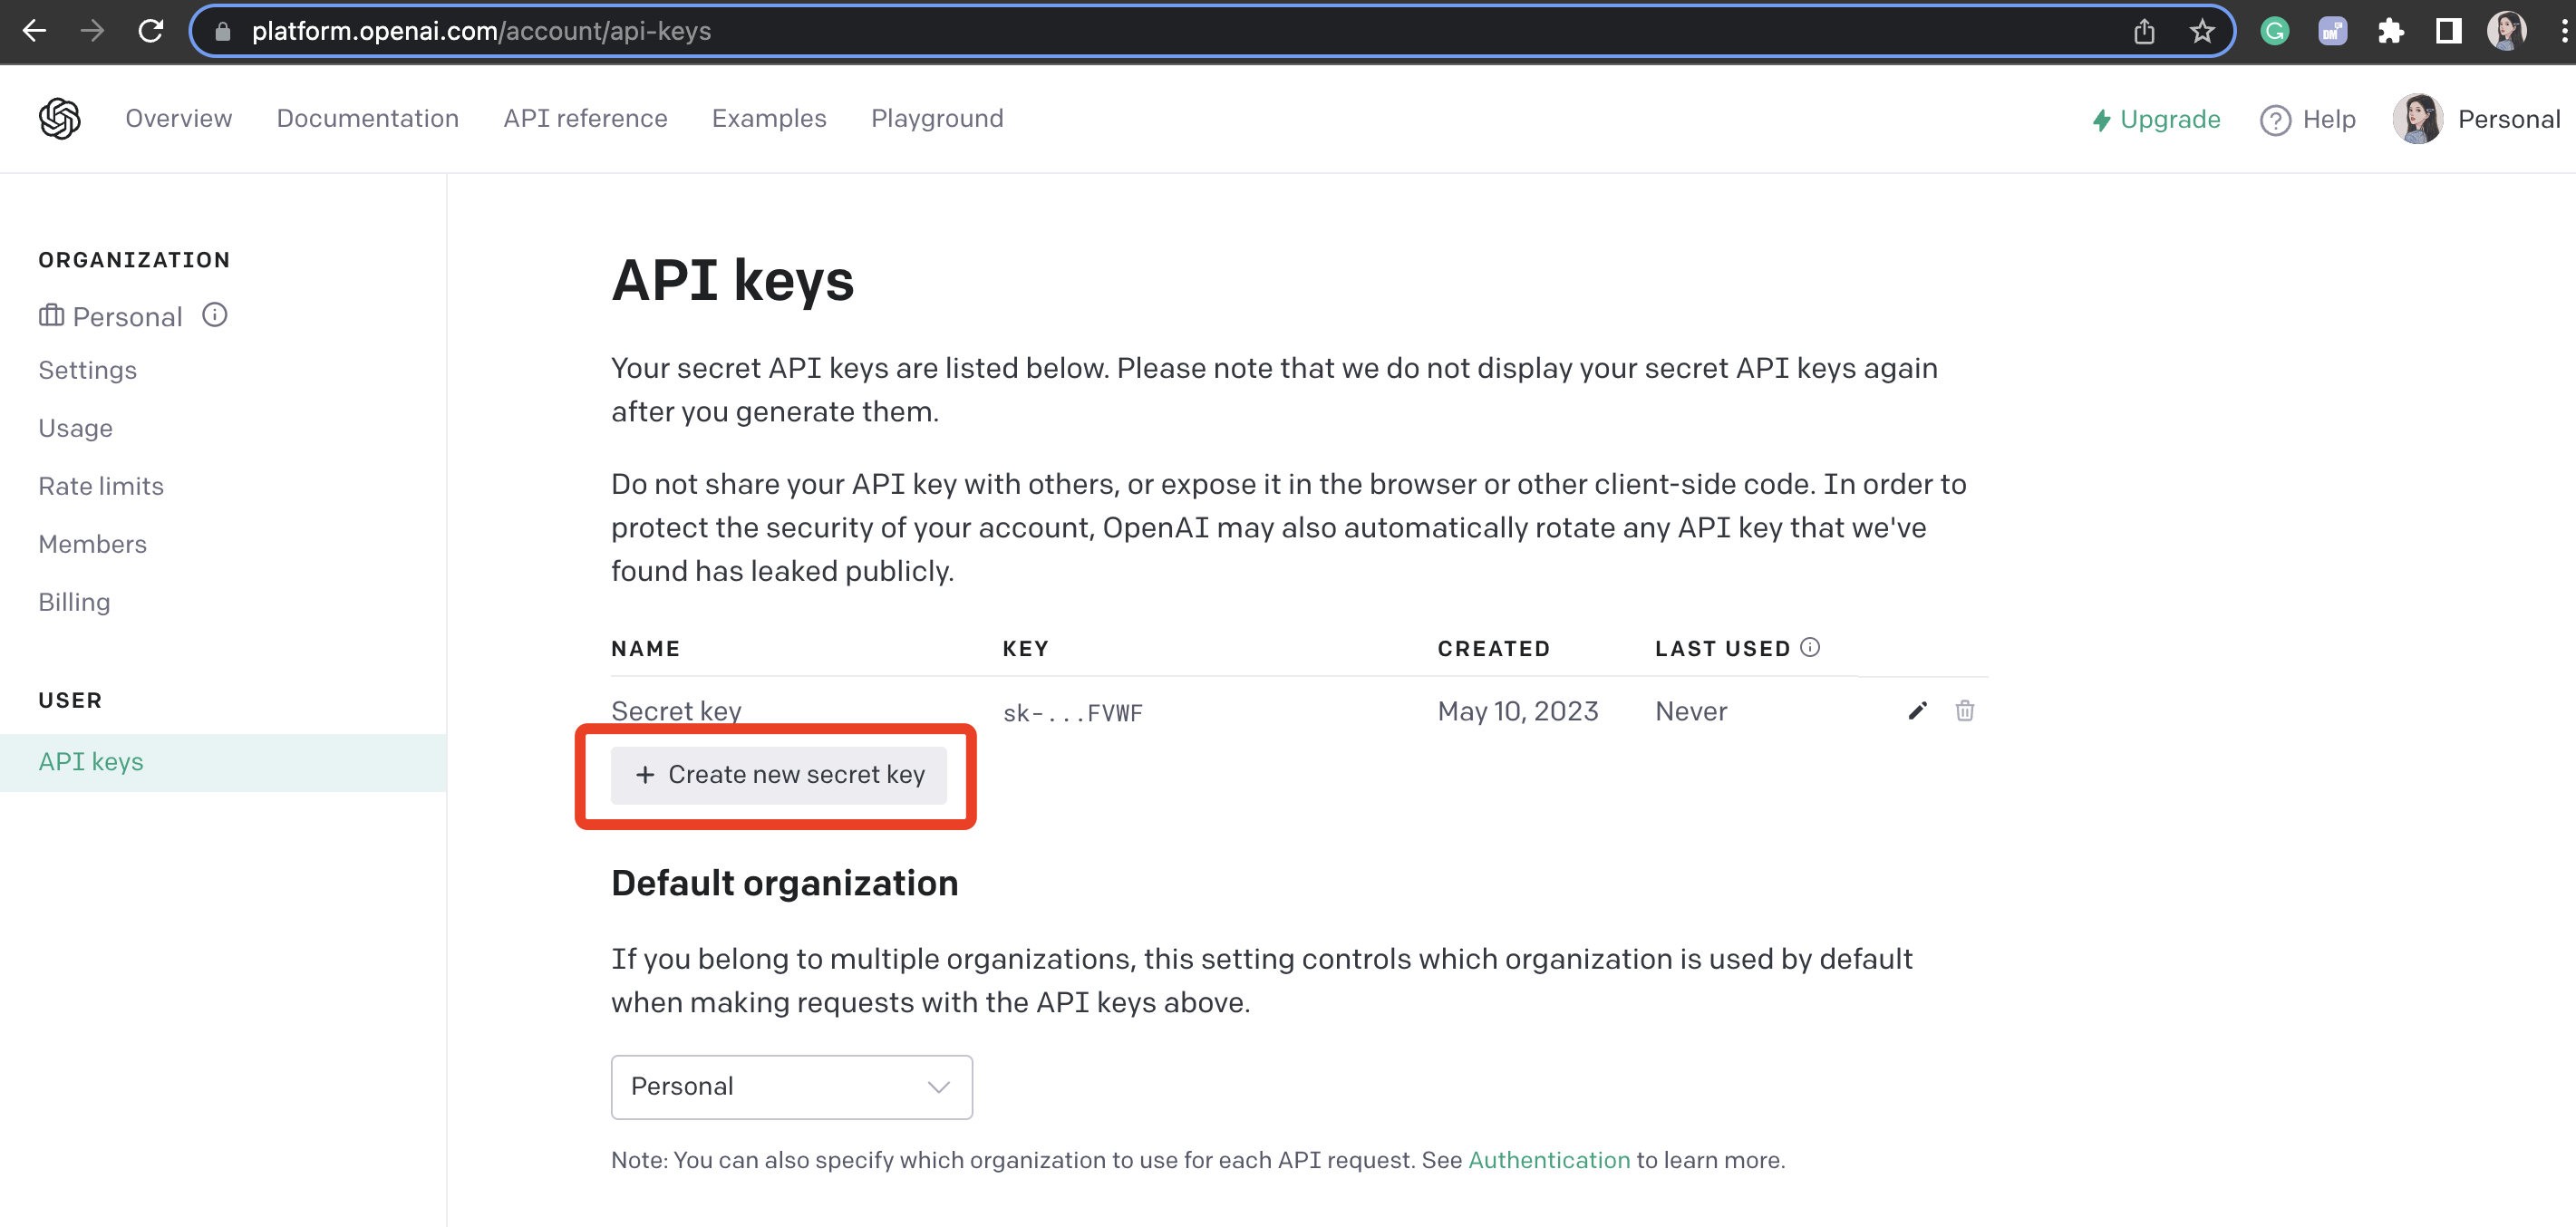This screenshot has width=2576, height=1227.
Task: Open the API reference nav item
Action: tap(585, 118)
